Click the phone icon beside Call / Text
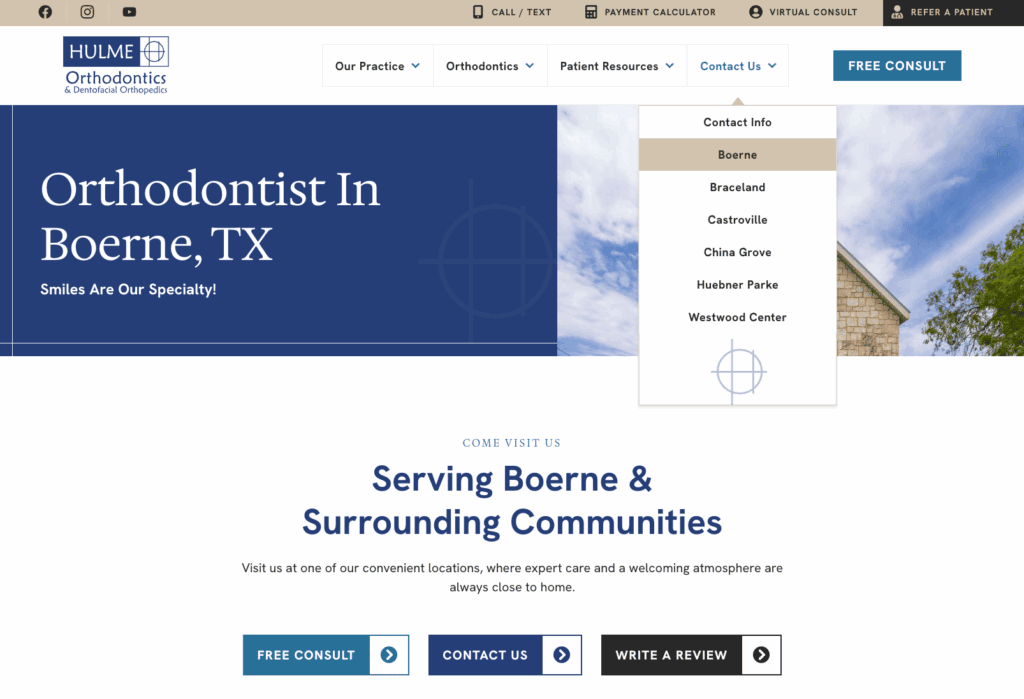The height and width of the screenshot is (699, 1024). click(478, 12)
